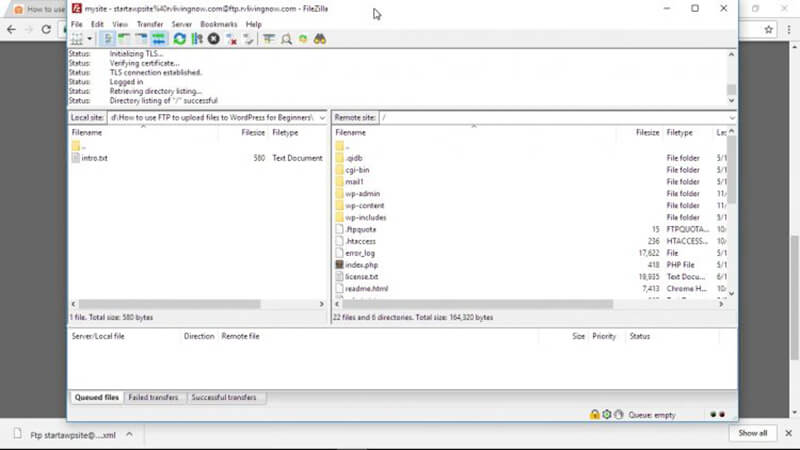
Task: Expand the Remote site path dropdown
Action: (x=731, y=117)
